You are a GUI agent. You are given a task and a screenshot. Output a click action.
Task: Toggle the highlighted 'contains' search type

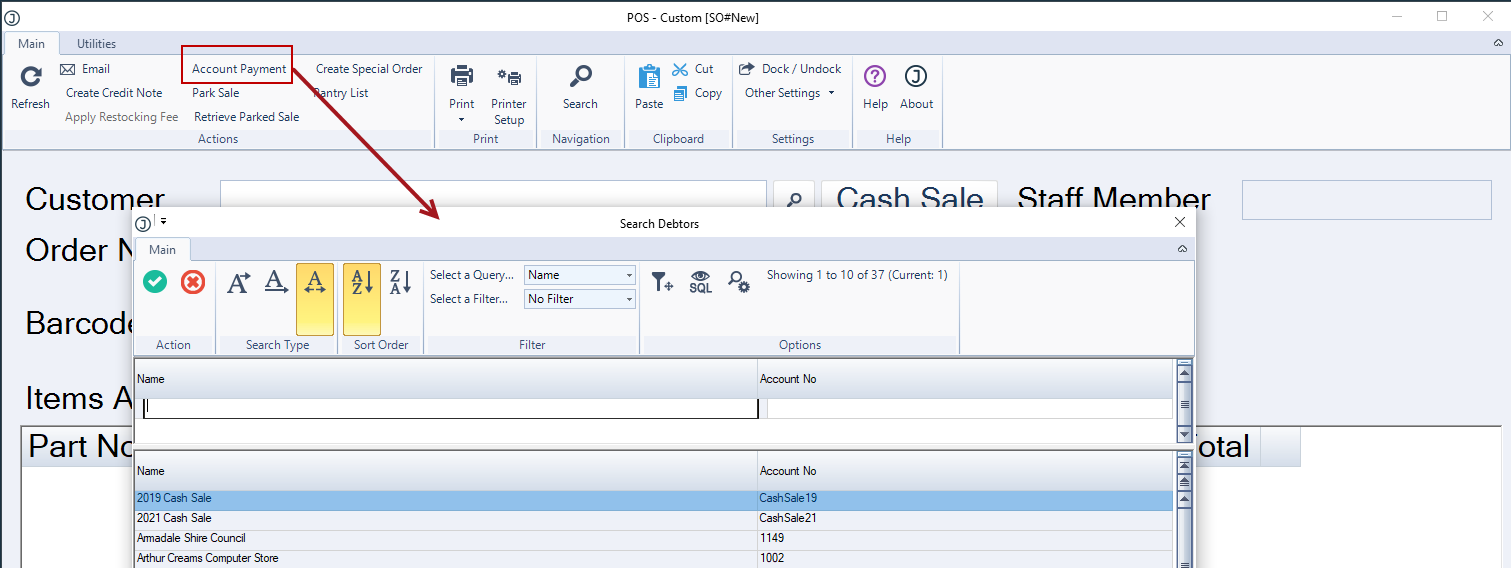click(x=315, y=299)
